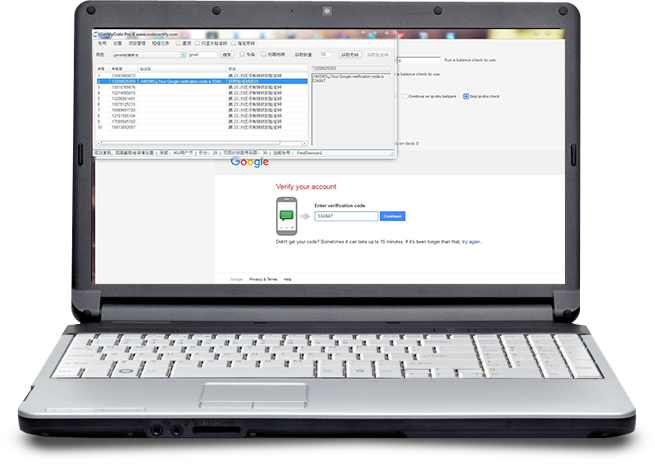Open the fourth menu in GetMyCode menu bar
The width and height of the screenshot is (655, 464).
pos(160,43)
